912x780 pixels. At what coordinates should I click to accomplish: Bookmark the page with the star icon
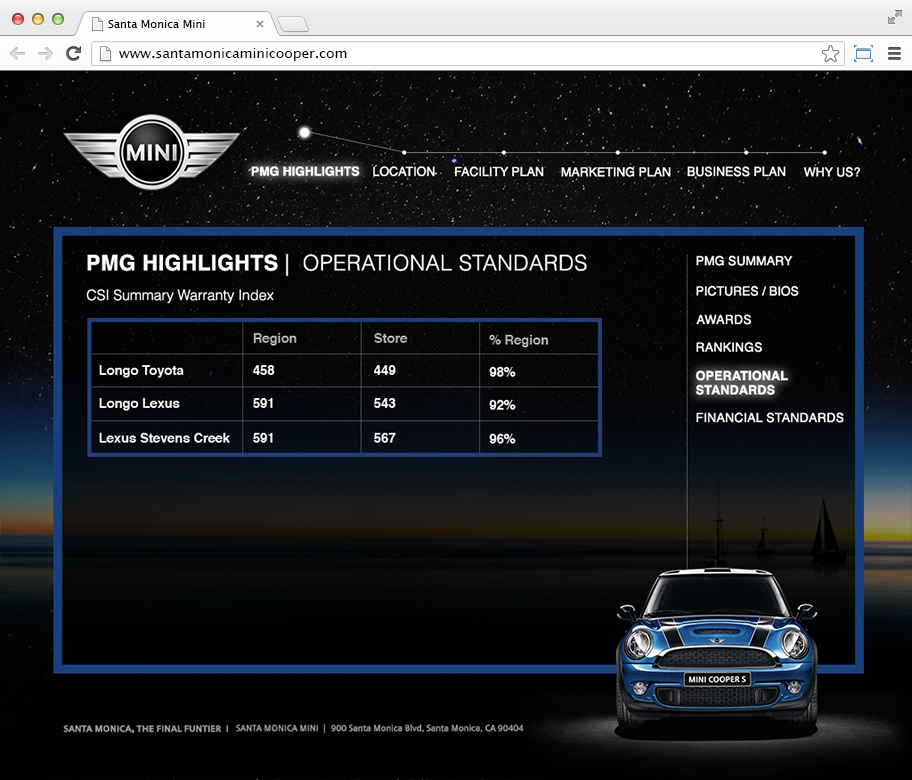tap(830, 54)
